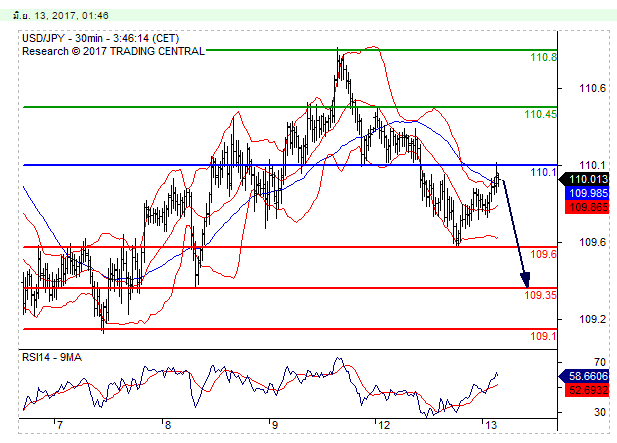This screenshot has height=443, width=617.
Task: Select the 110.45 green resistance level label
Action: (540, 114)
